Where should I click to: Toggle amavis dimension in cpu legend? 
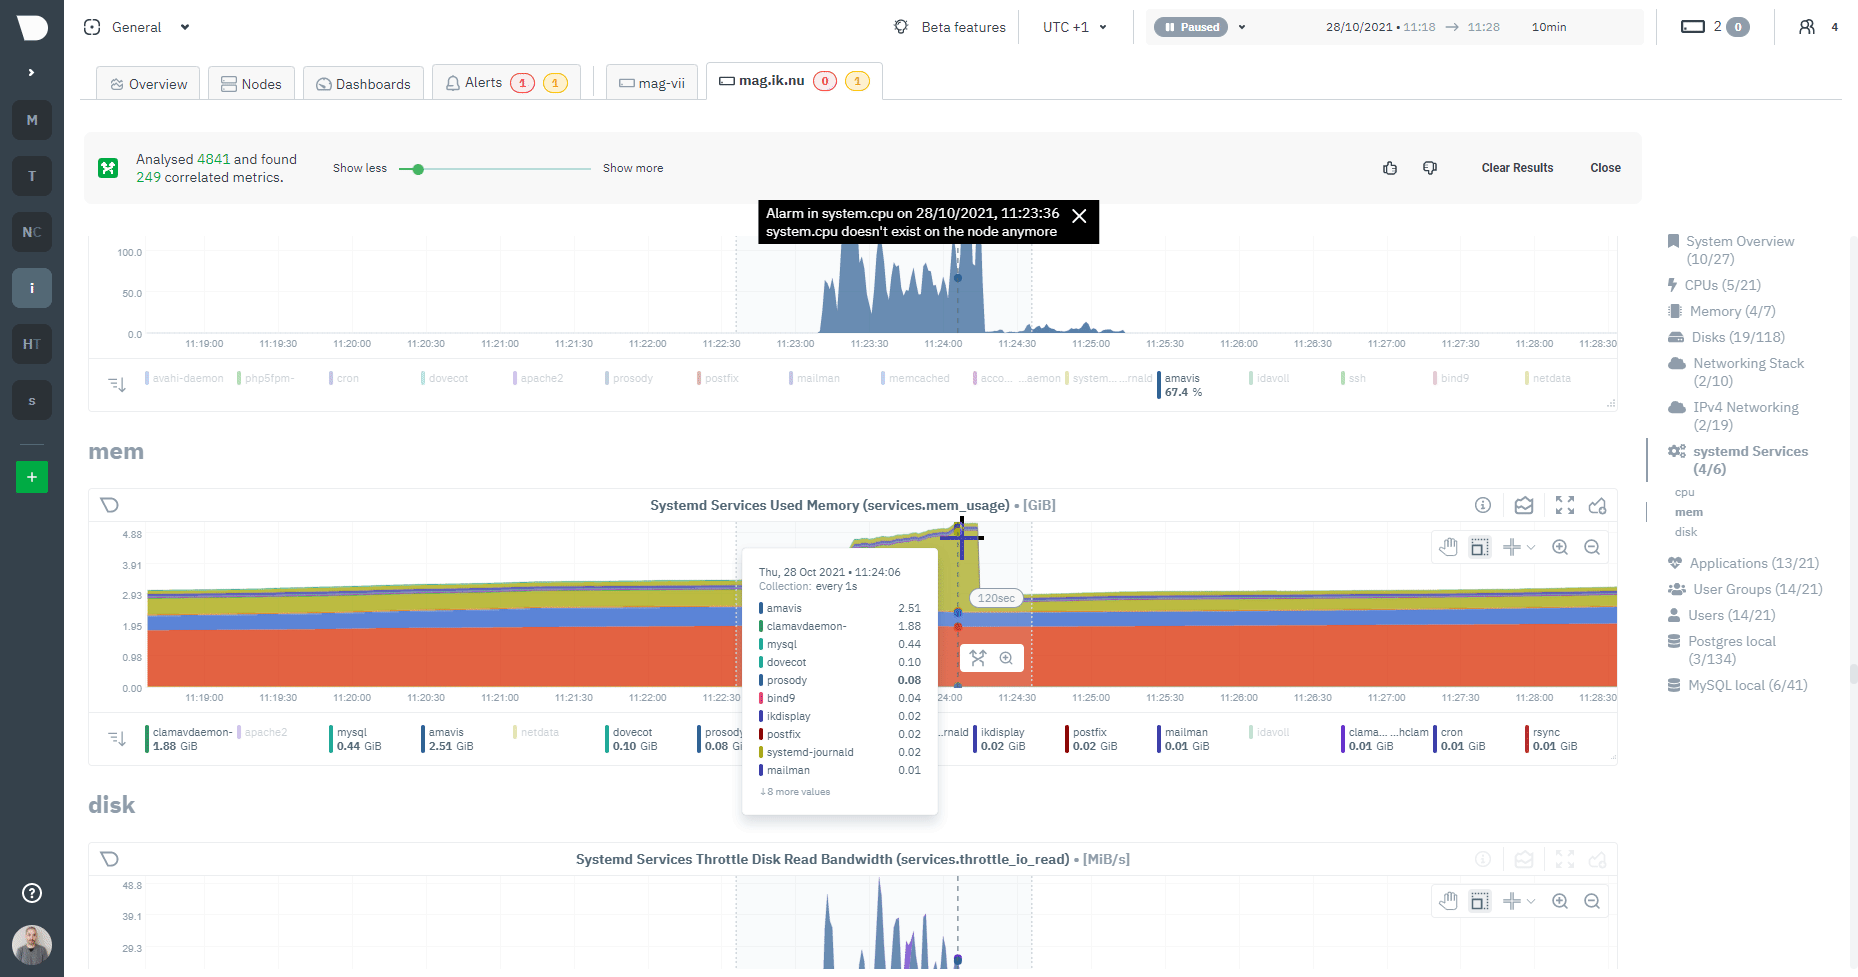pos(1182,385)
